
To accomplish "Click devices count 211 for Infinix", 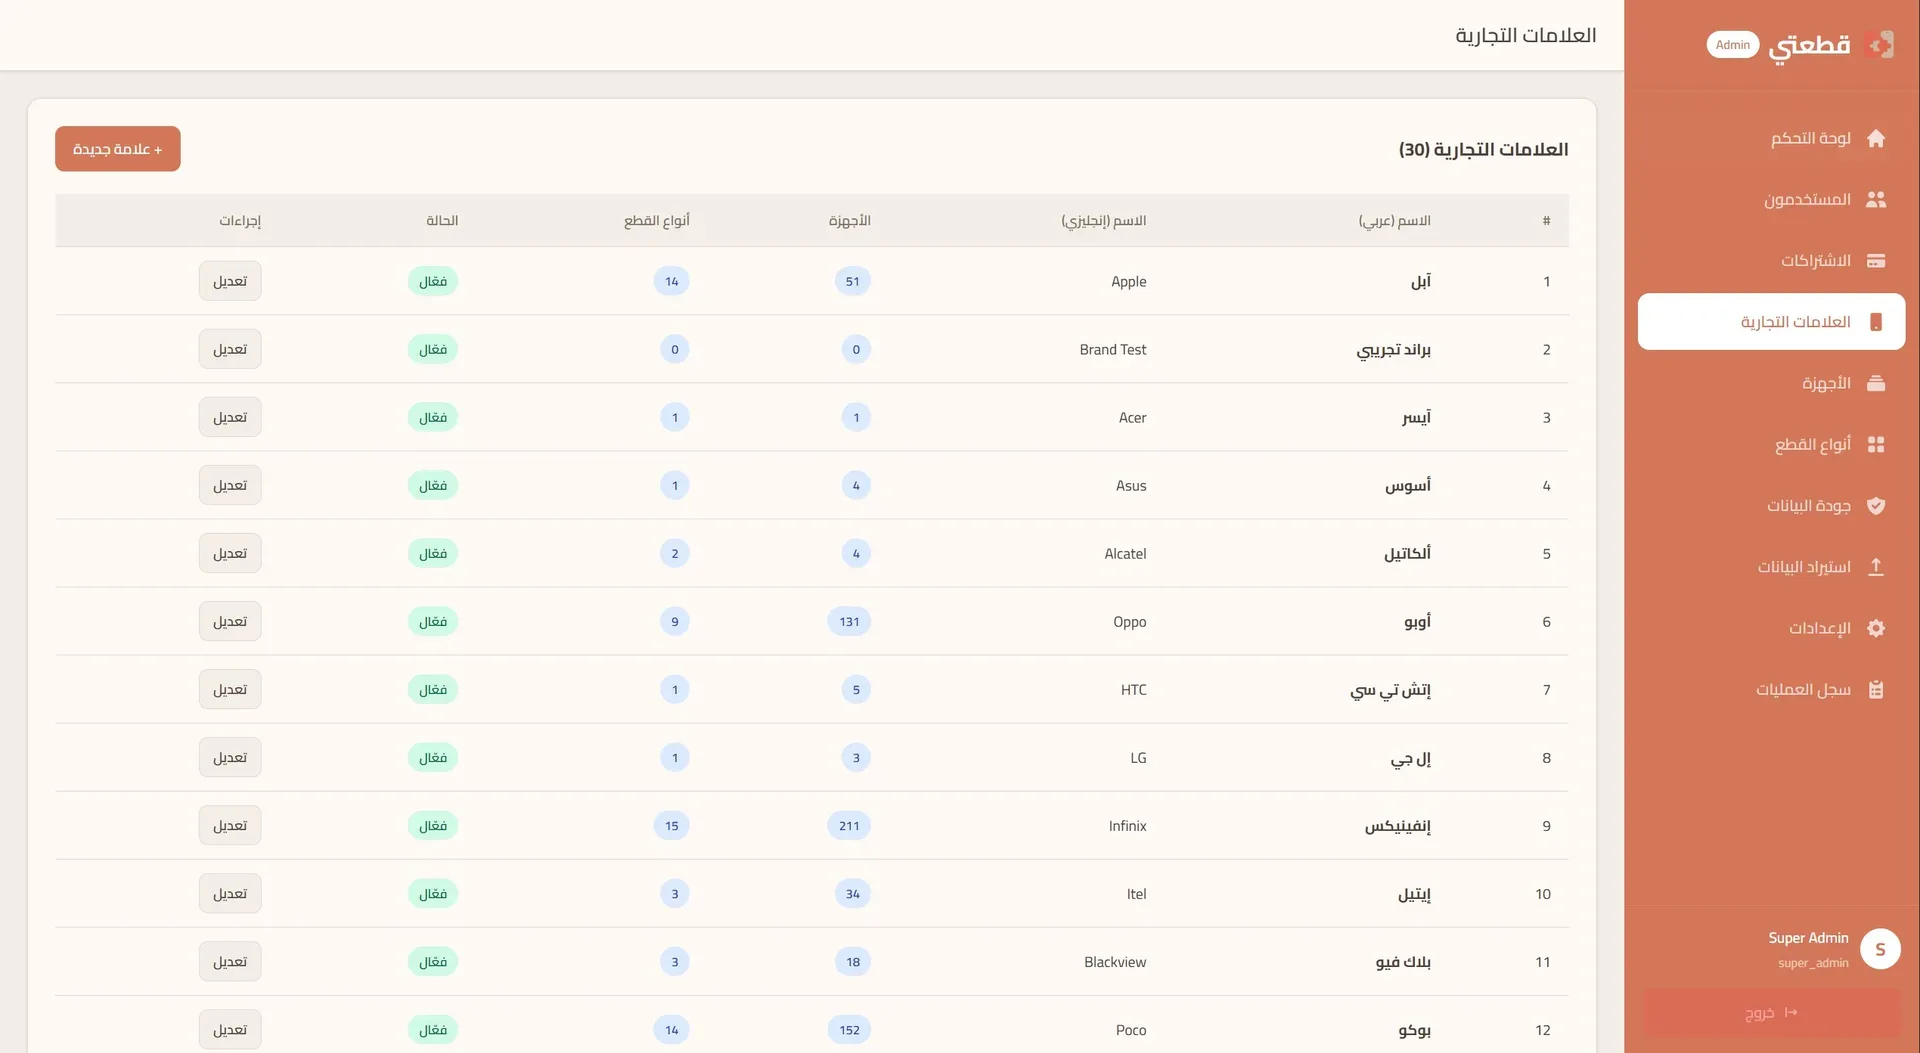I will pyautogui.click(x=849, y=825).
